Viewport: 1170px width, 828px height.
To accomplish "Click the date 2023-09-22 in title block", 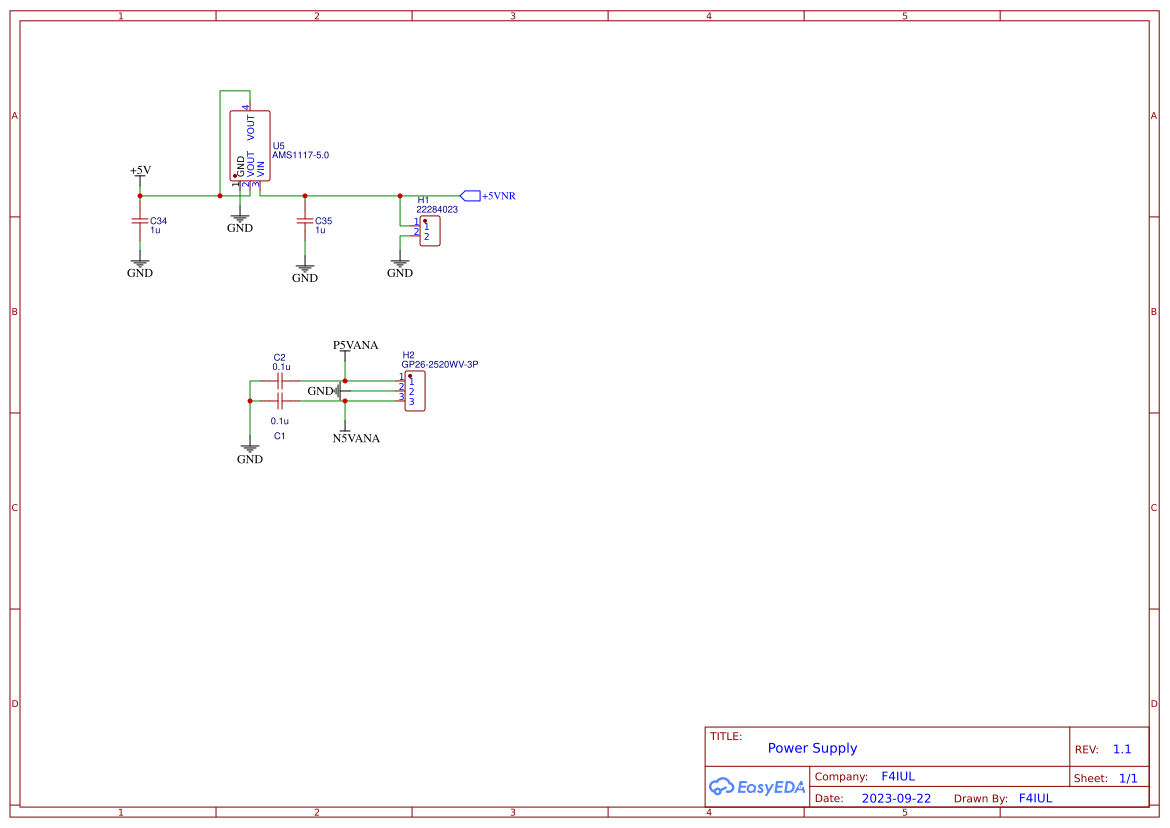I will click(x=894, y=798).
